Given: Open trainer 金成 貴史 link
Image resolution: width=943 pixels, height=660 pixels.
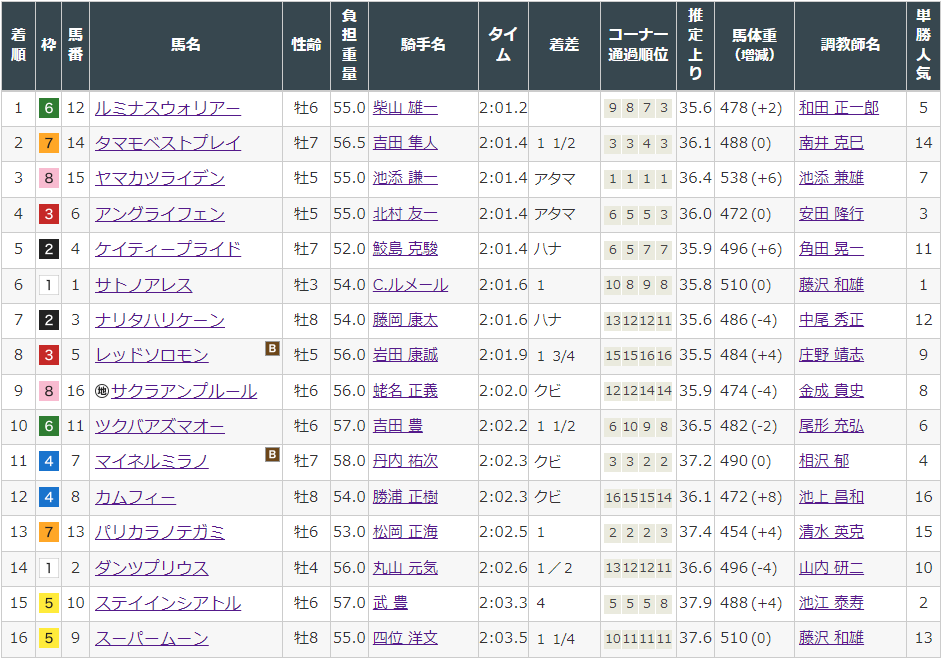Looking at the screenshot, I should (831, 391).
